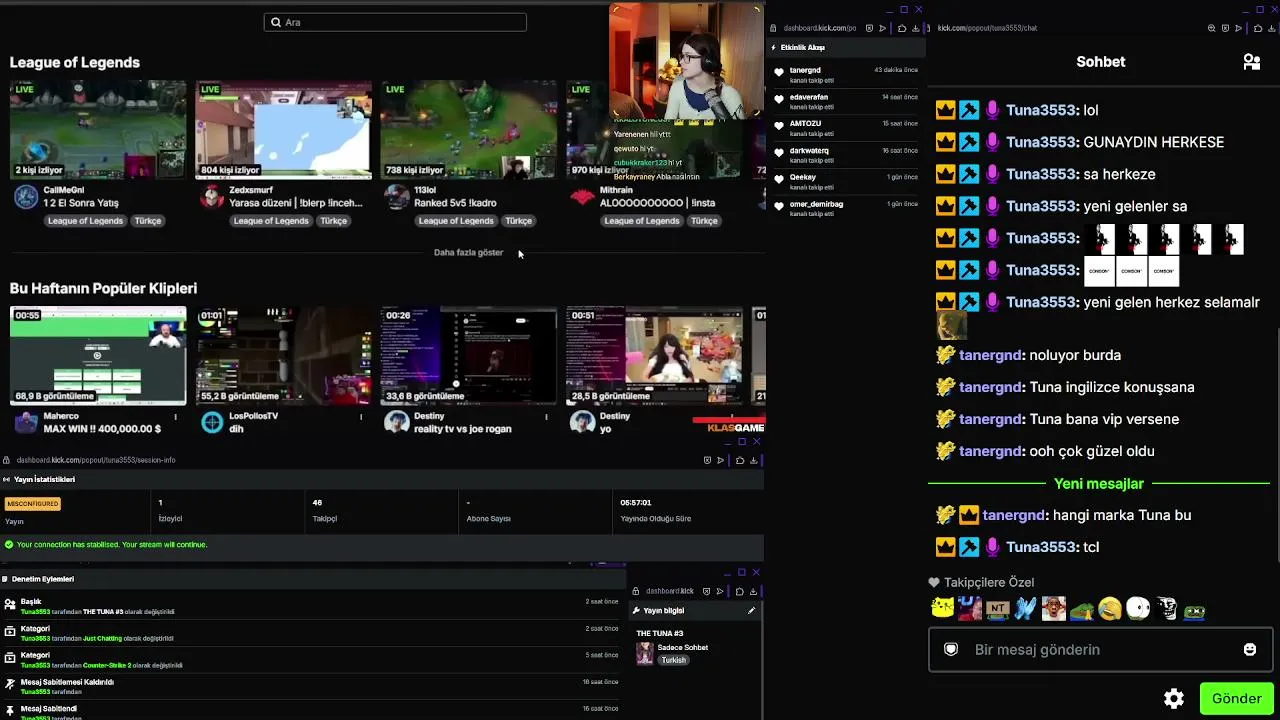Click the zoom magnifier icon in chat address bar

coord(1212,29)
